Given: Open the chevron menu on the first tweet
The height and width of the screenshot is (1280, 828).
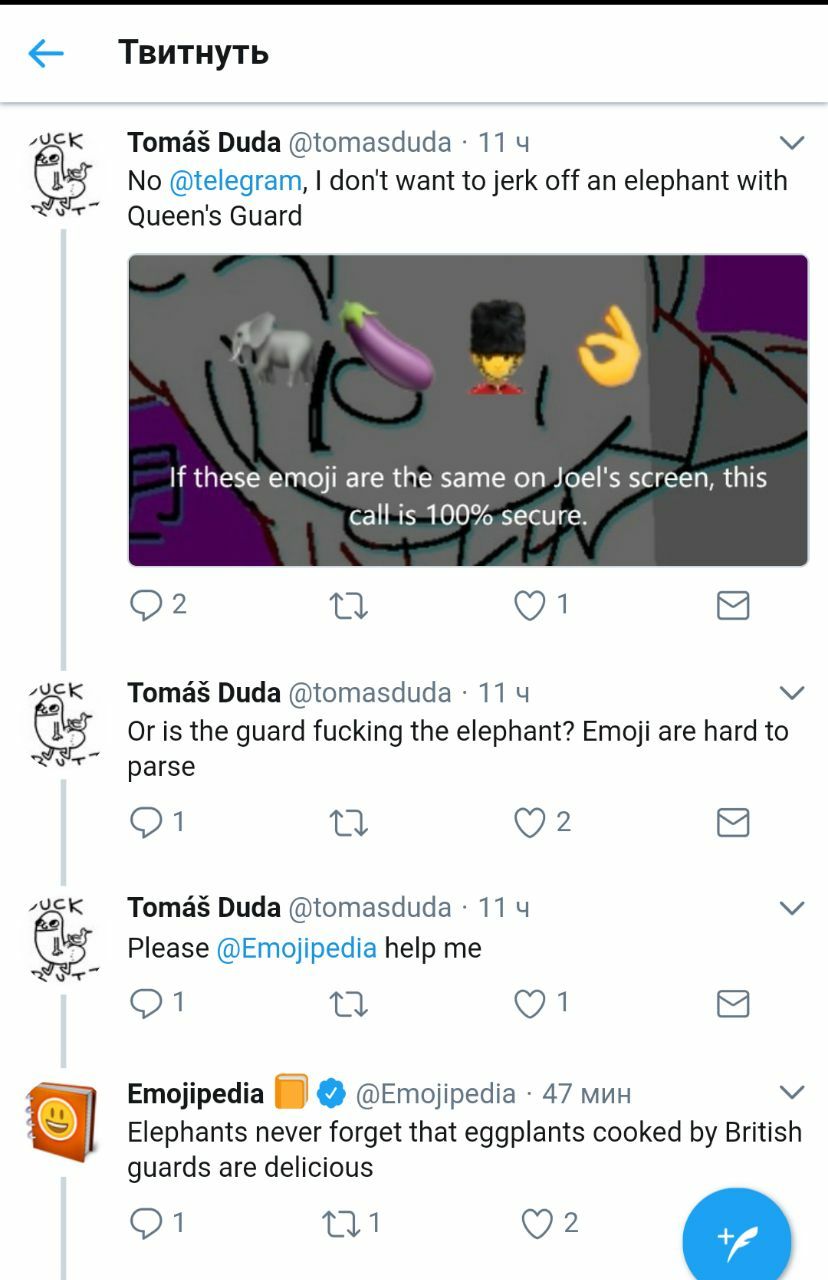Looking at the screenshot, I should (x=792, y=143).
